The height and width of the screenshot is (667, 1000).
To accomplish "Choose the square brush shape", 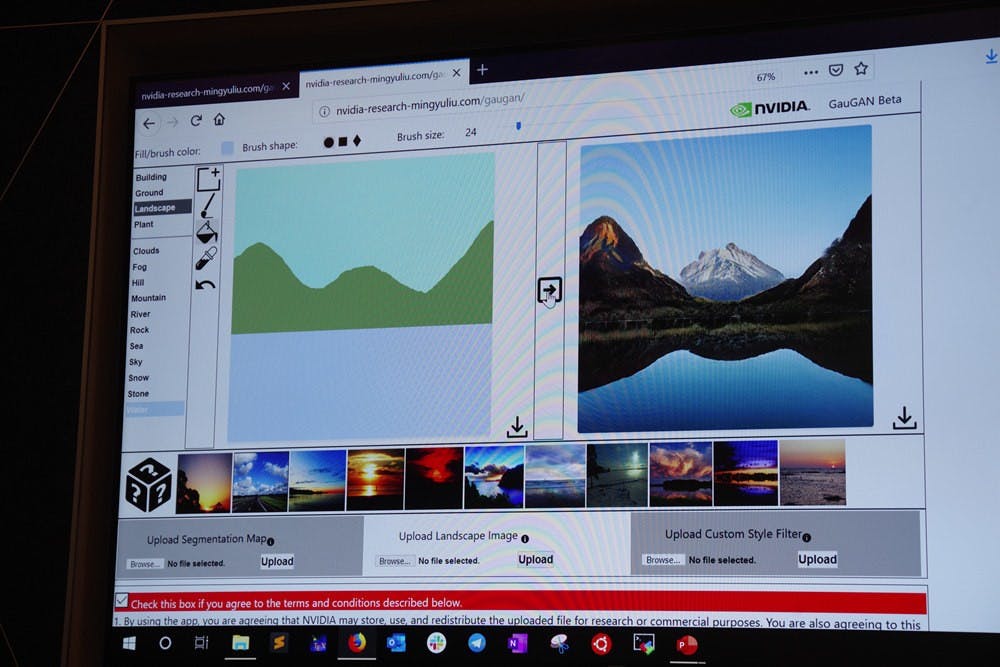I will [x=343, y=142].
